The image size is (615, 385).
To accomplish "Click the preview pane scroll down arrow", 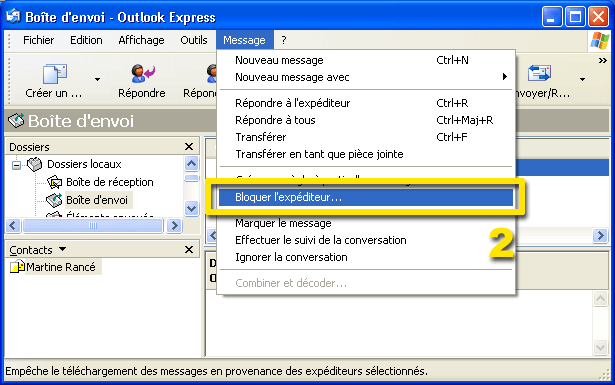I will 600,347.
